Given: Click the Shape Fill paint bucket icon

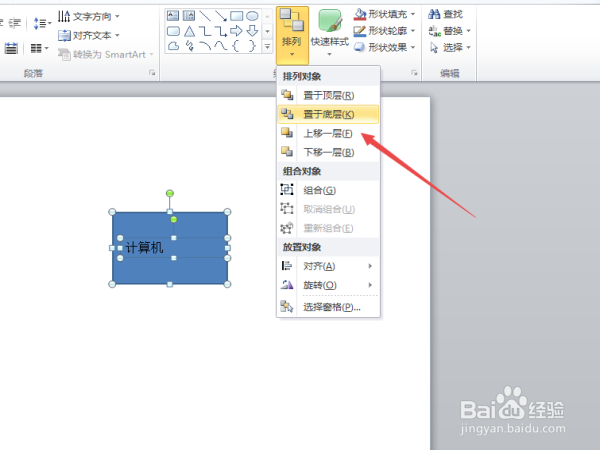Looking at the screenshot, I should 360,14.
